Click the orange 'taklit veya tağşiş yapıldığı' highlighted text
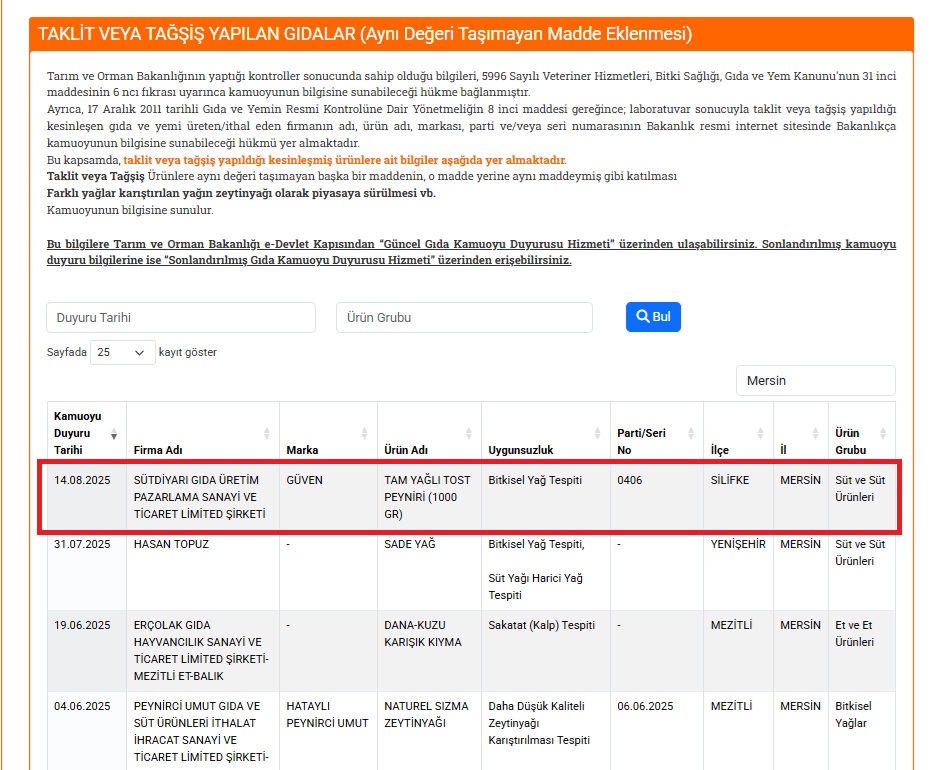The height and width of the screenshot is (770, 939). [x=344, y=160]
